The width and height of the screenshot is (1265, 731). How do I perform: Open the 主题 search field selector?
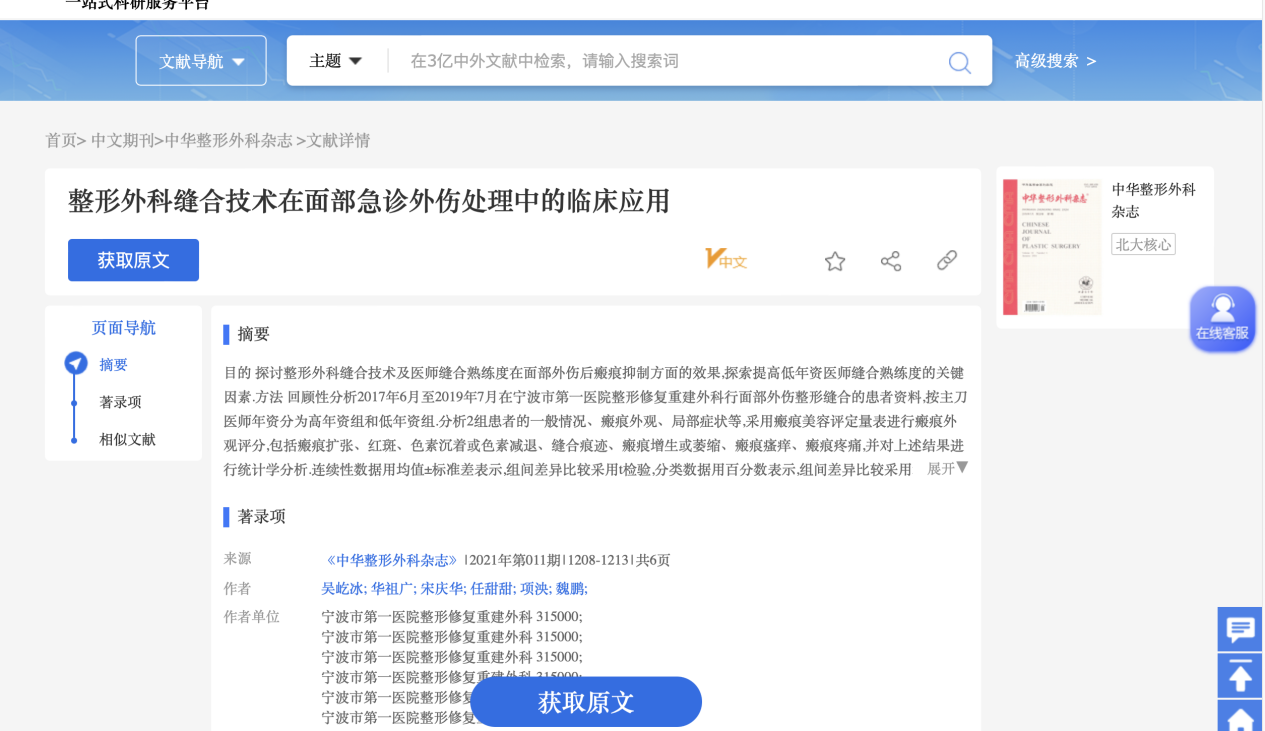click(x=335, y=61)
